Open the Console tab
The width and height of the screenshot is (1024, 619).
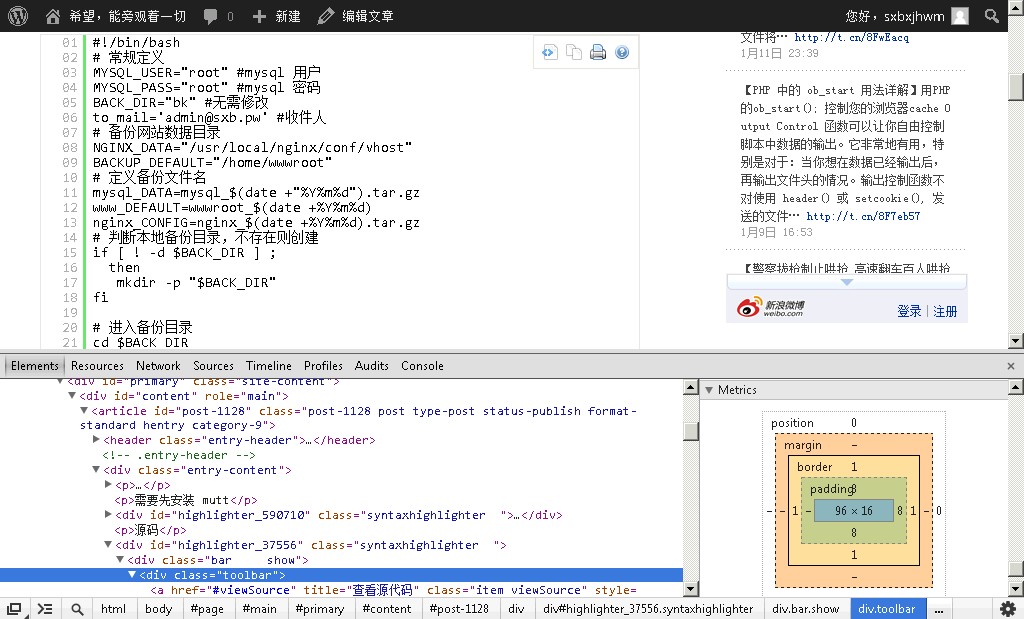tap(422, 366)
